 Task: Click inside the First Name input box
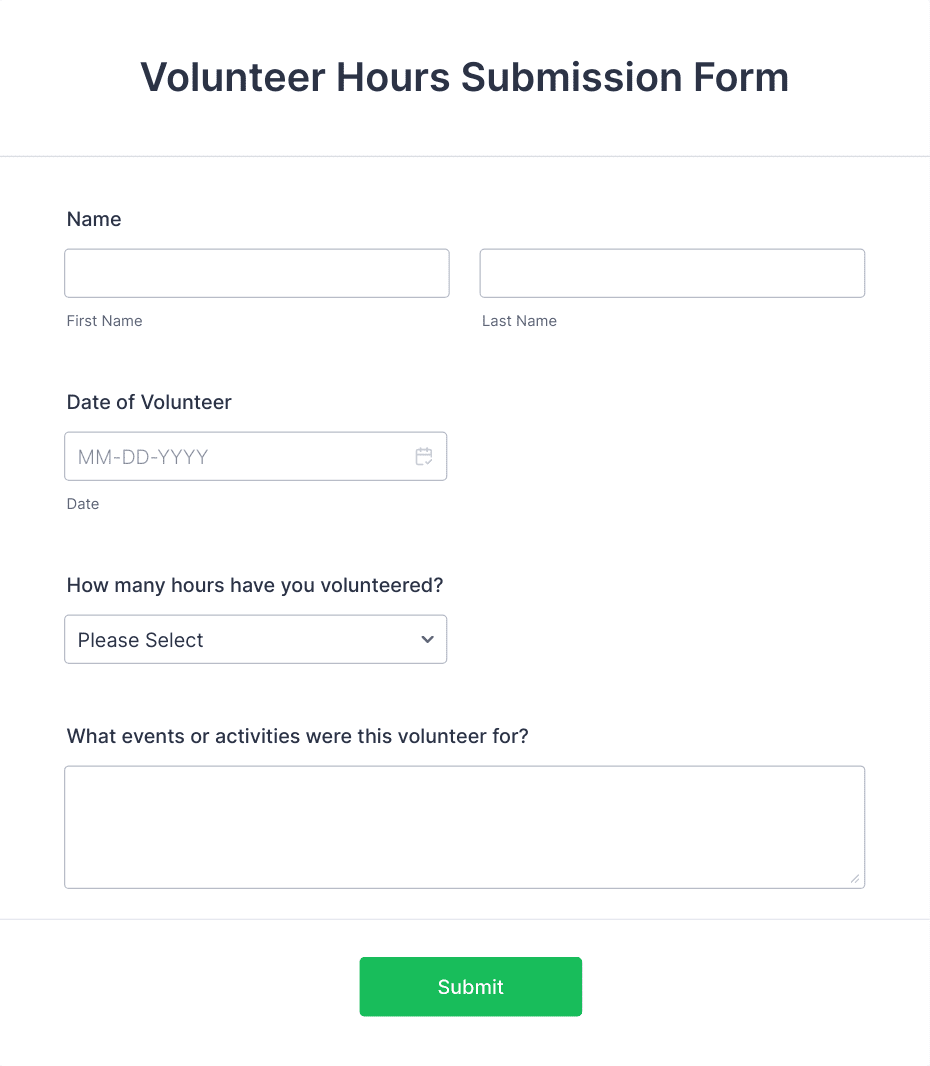(256, 273)
